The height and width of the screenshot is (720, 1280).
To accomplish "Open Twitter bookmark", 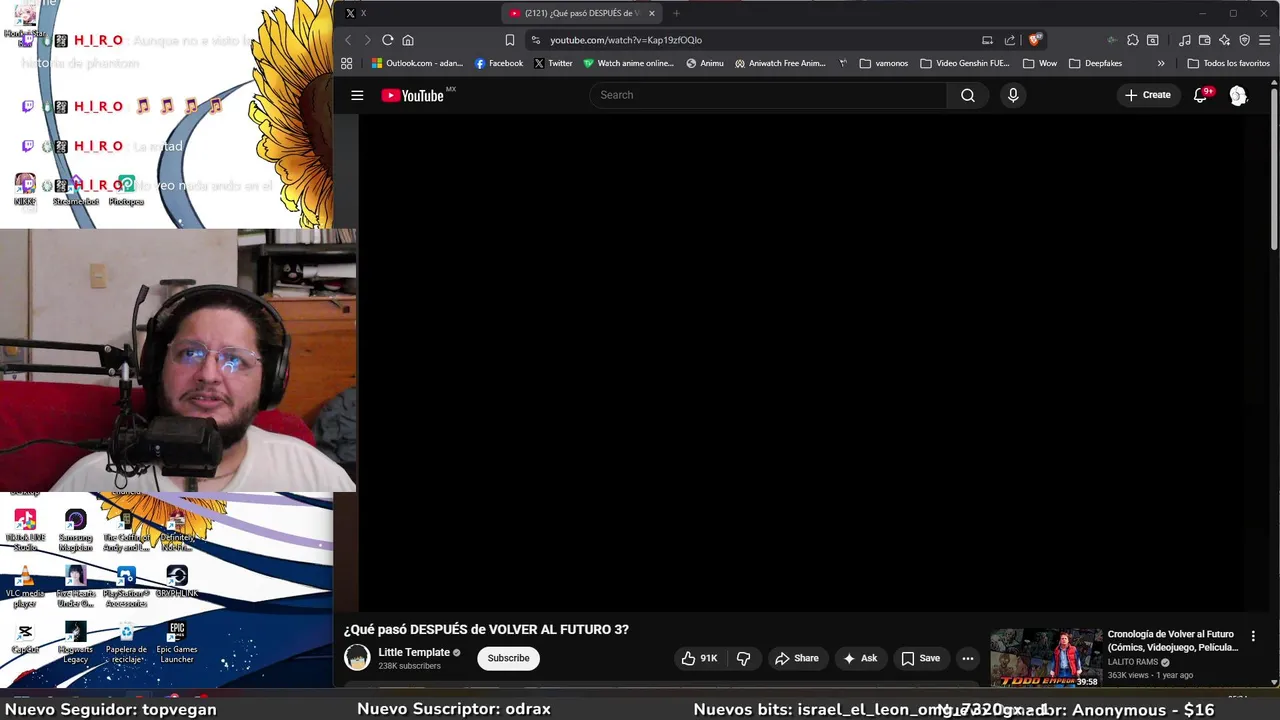I will point(553,63).
